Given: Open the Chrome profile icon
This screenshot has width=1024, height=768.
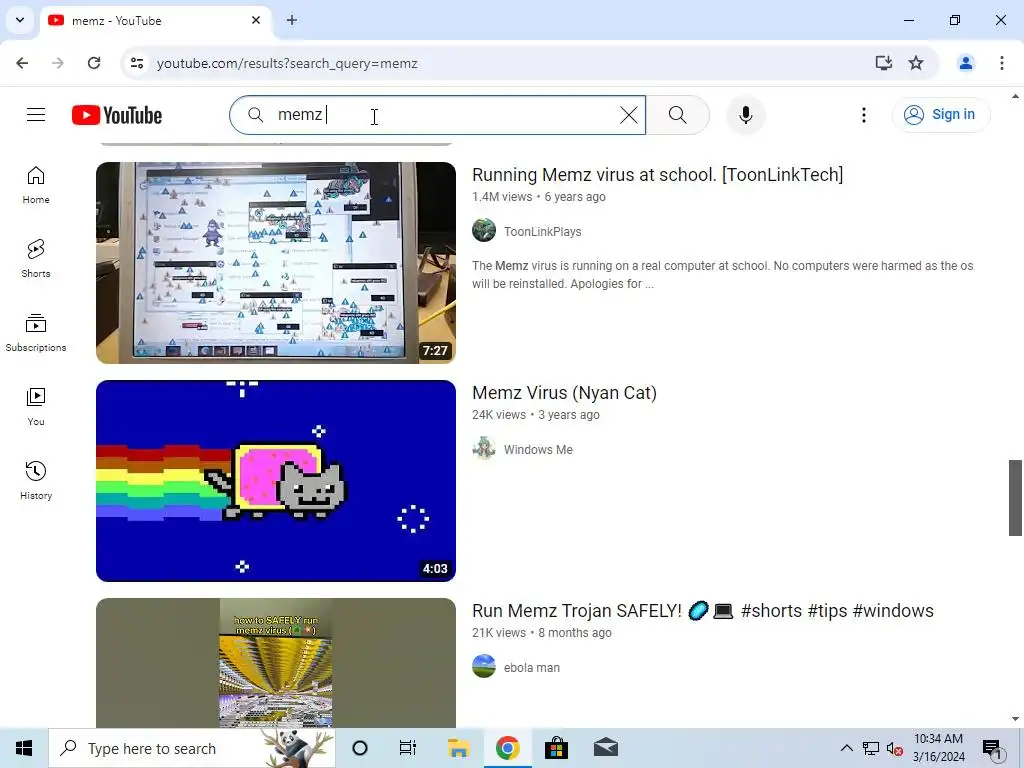Looking at the screenshot, I should click(x=966, y=63).
